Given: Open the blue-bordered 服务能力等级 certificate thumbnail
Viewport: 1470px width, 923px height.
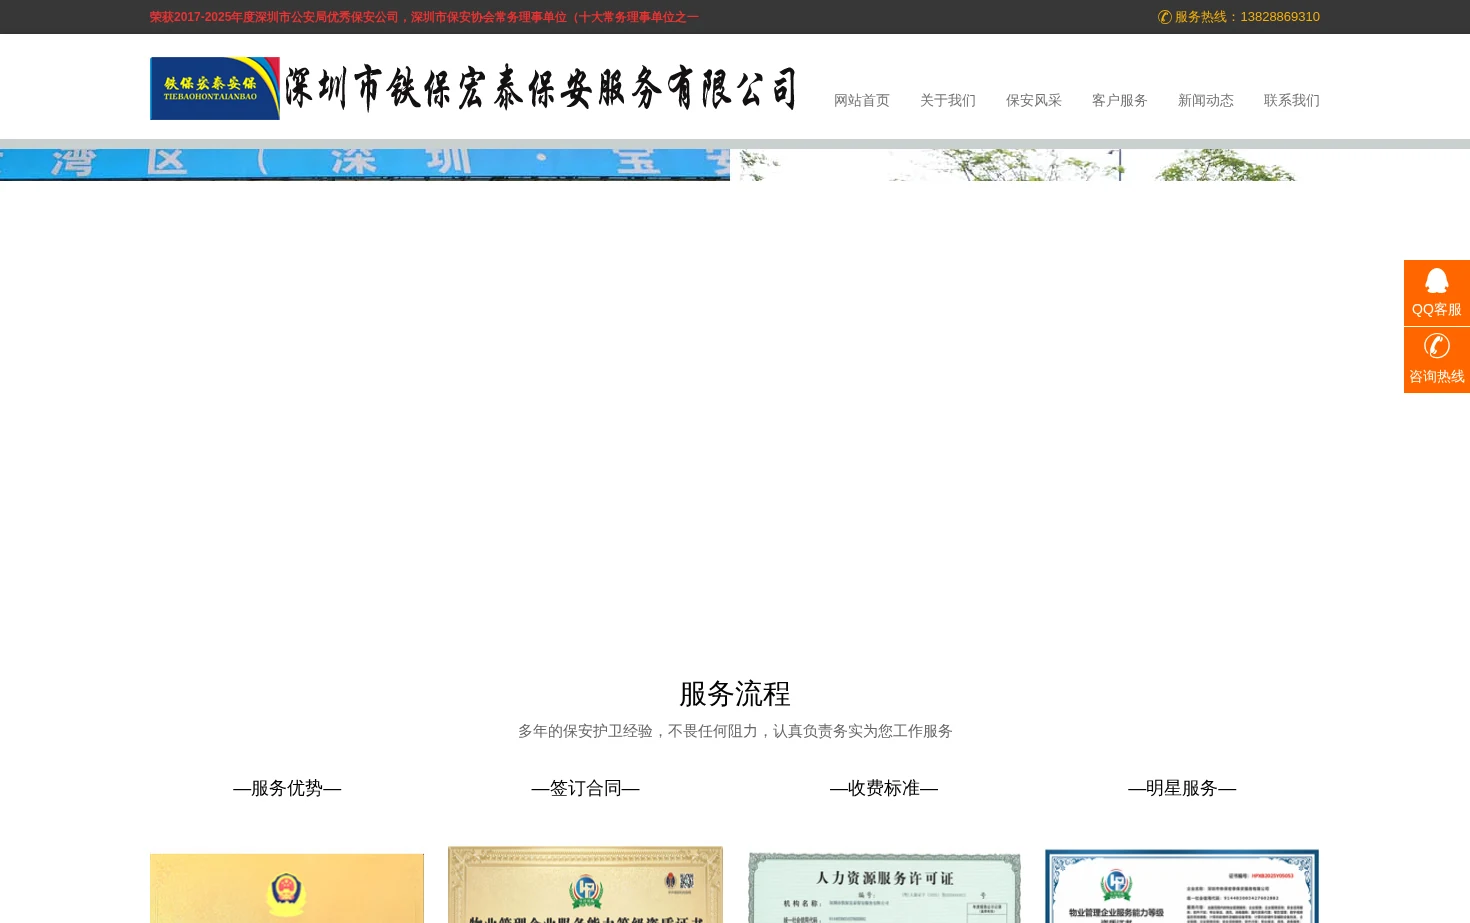Looking at the screenshot, I should 1182,886.
